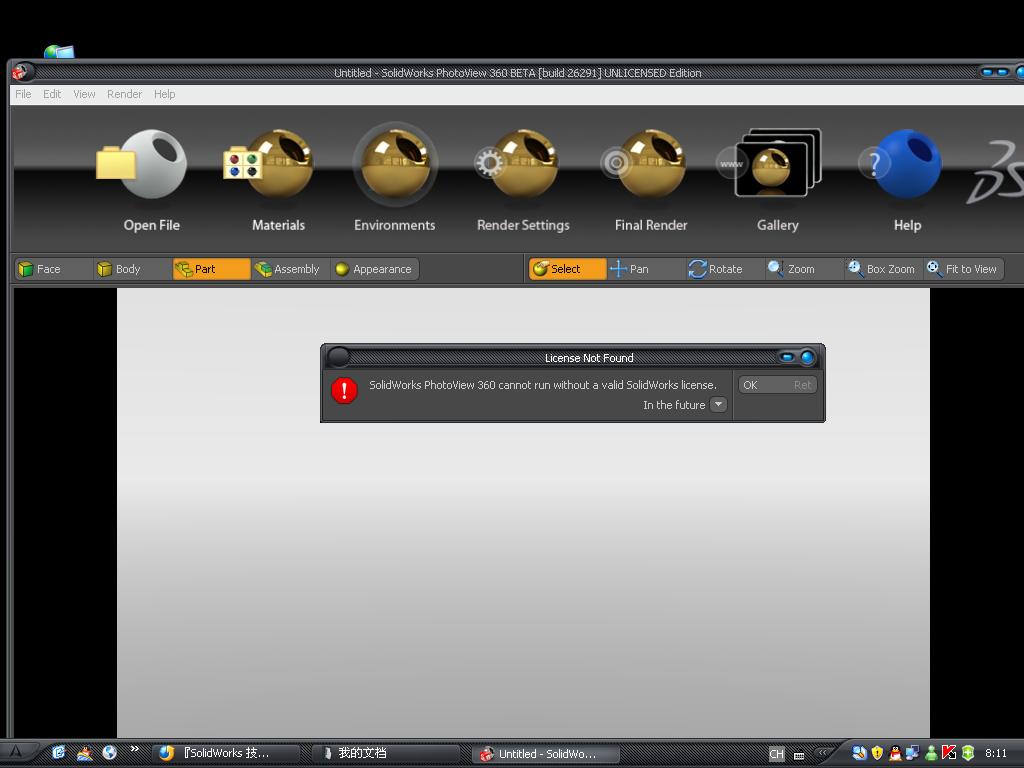Image resolution: width=1024 pixels, height=768 pixels.
Task: Start the Final Render icon
Action: pos(643,164)
